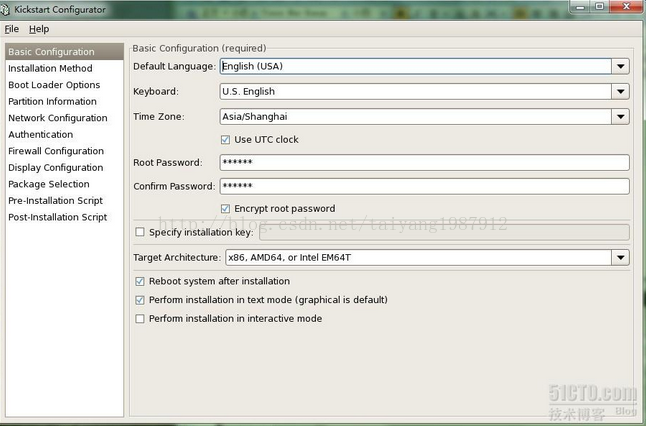The image size is (646, 426).
Task: Open the File menu
Action: [12, 29]
